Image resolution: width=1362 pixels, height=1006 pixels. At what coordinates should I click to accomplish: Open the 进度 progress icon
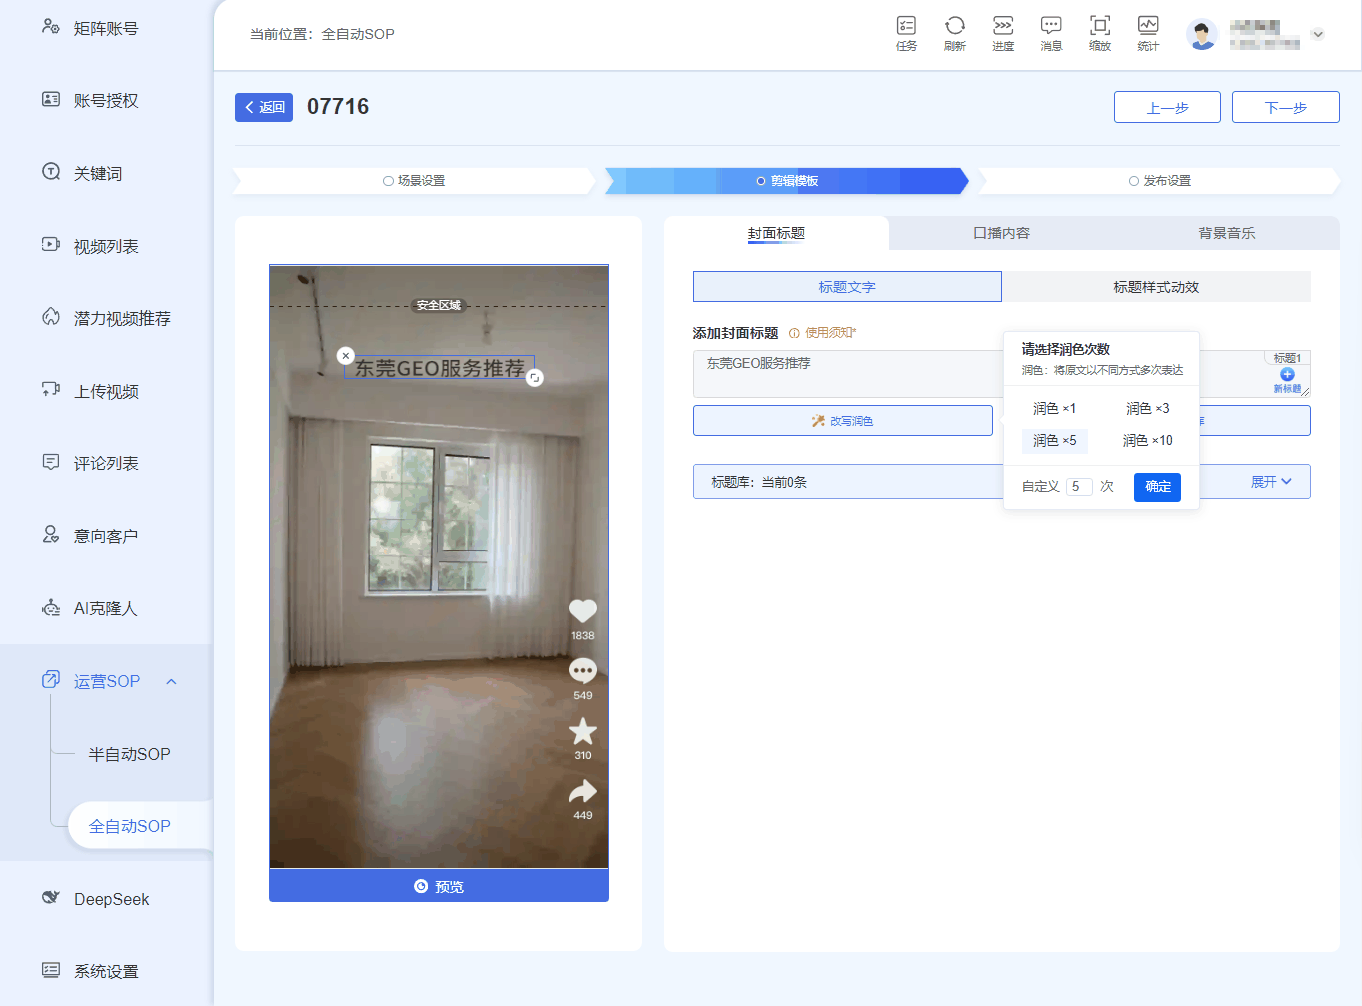coord(1003,33)
